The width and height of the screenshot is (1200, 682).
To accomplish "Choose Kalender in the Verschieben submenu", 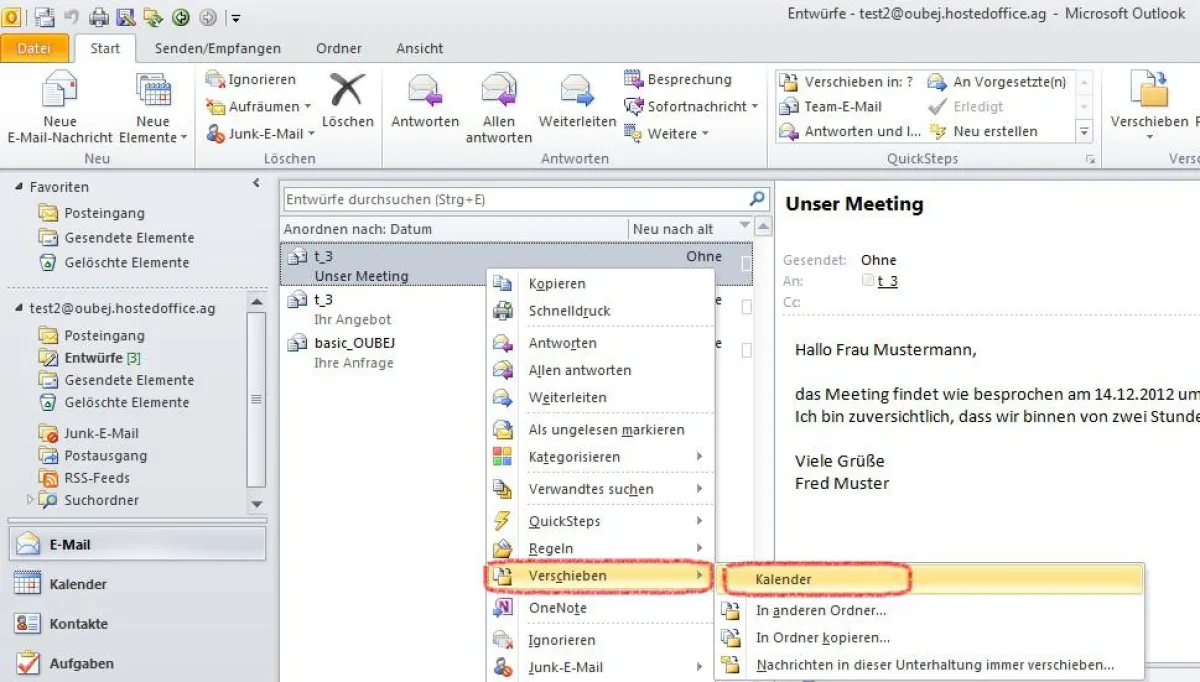I will 930,579.
